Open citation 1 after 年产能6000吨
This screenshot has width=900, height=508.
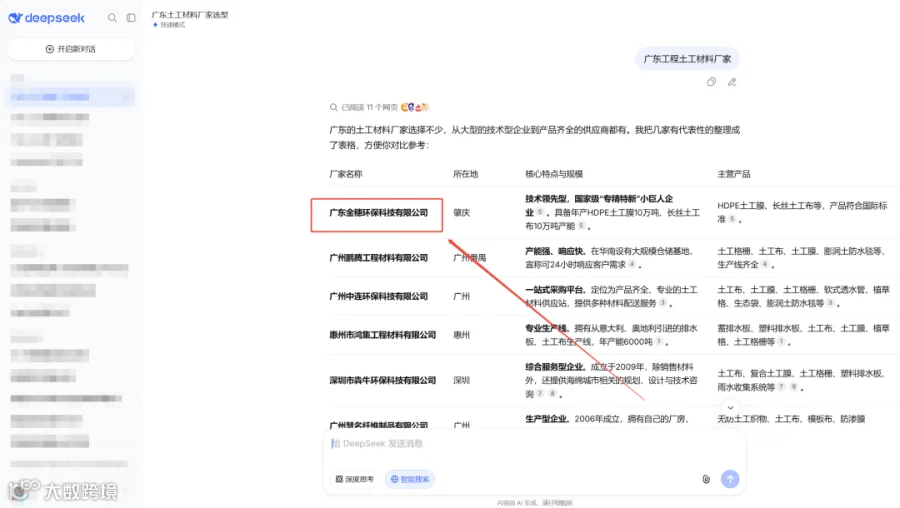coord(659,341)
